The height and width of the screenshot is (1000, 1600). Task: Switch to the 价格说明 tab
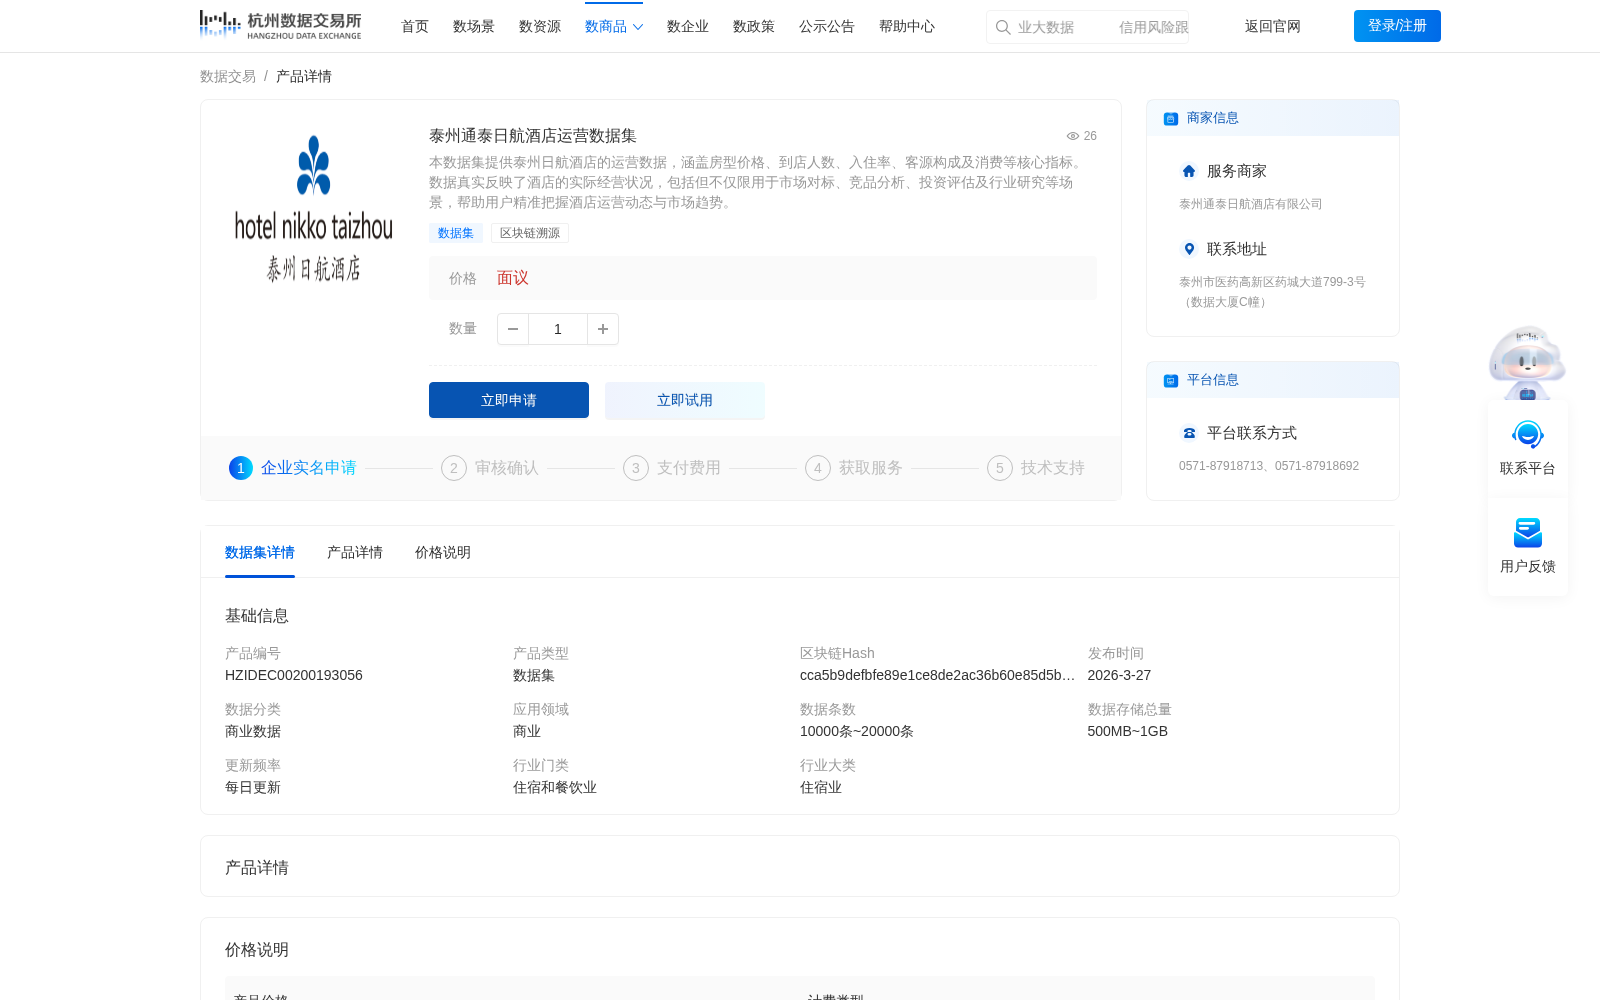(443, 553)
